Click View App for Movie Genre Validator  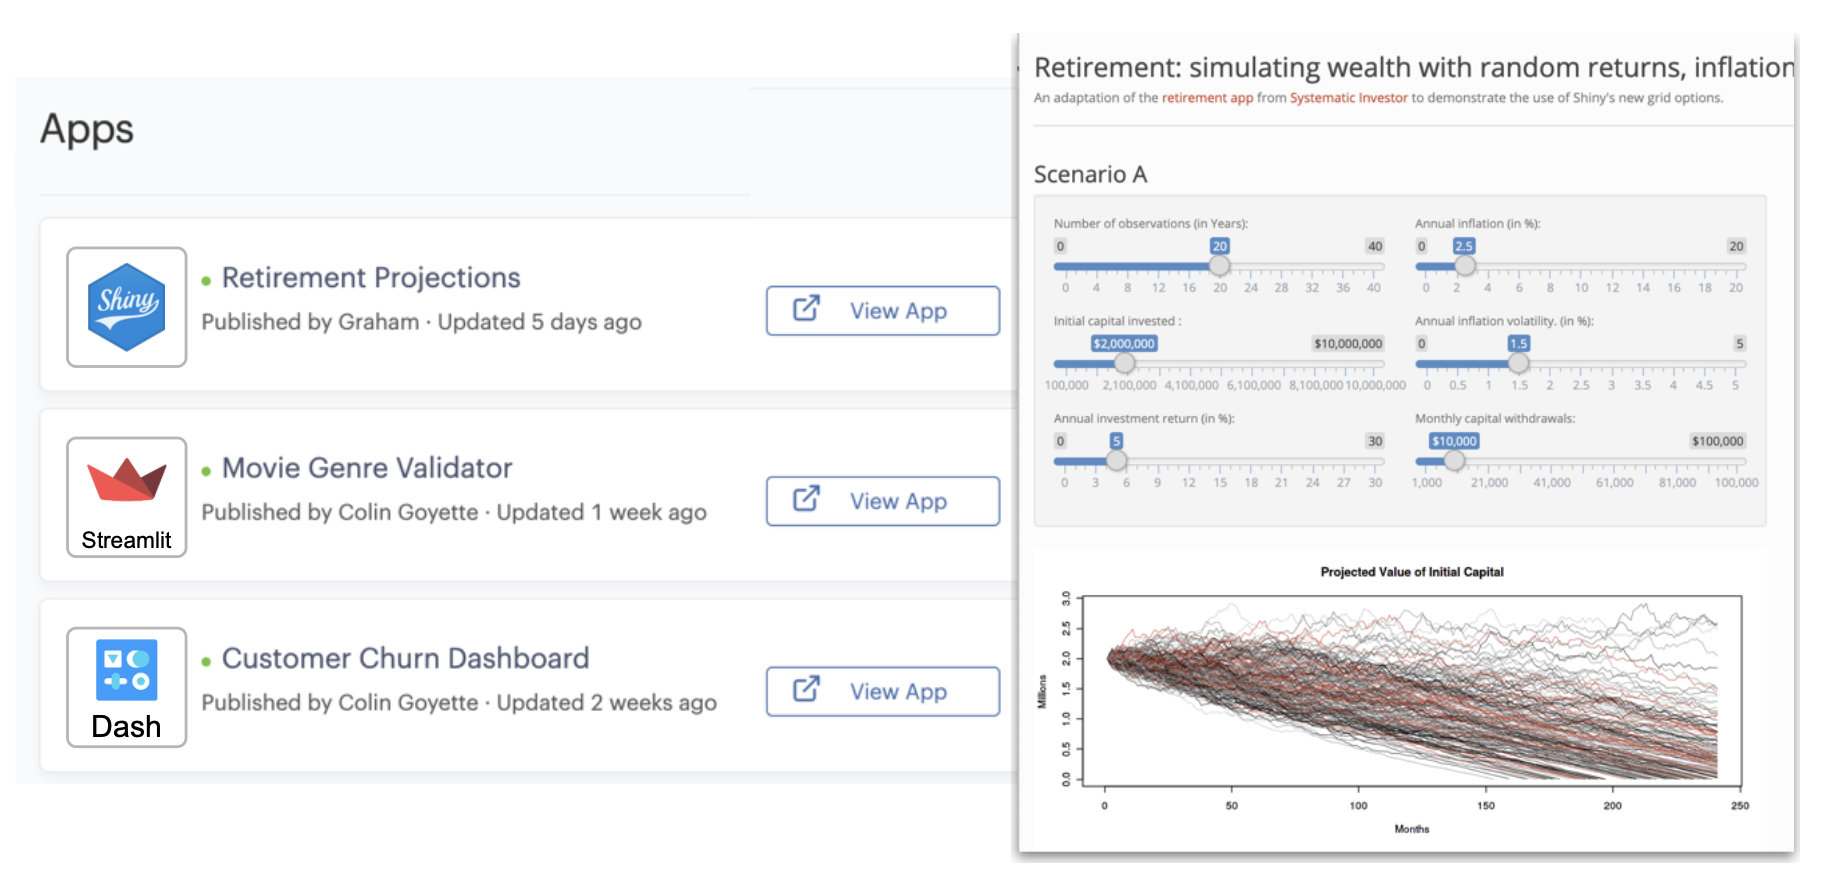pyautogui.click(x=883, y=501)
